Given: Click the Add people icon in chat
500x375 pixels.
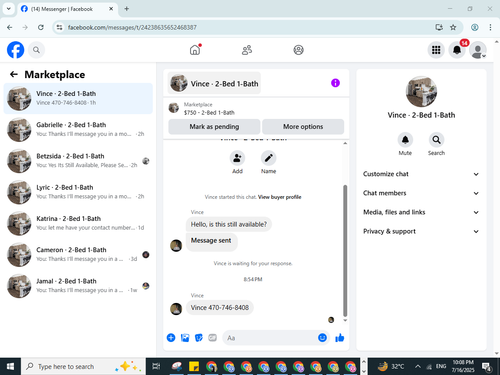Looking at the screenshot, I should [237, 158].
